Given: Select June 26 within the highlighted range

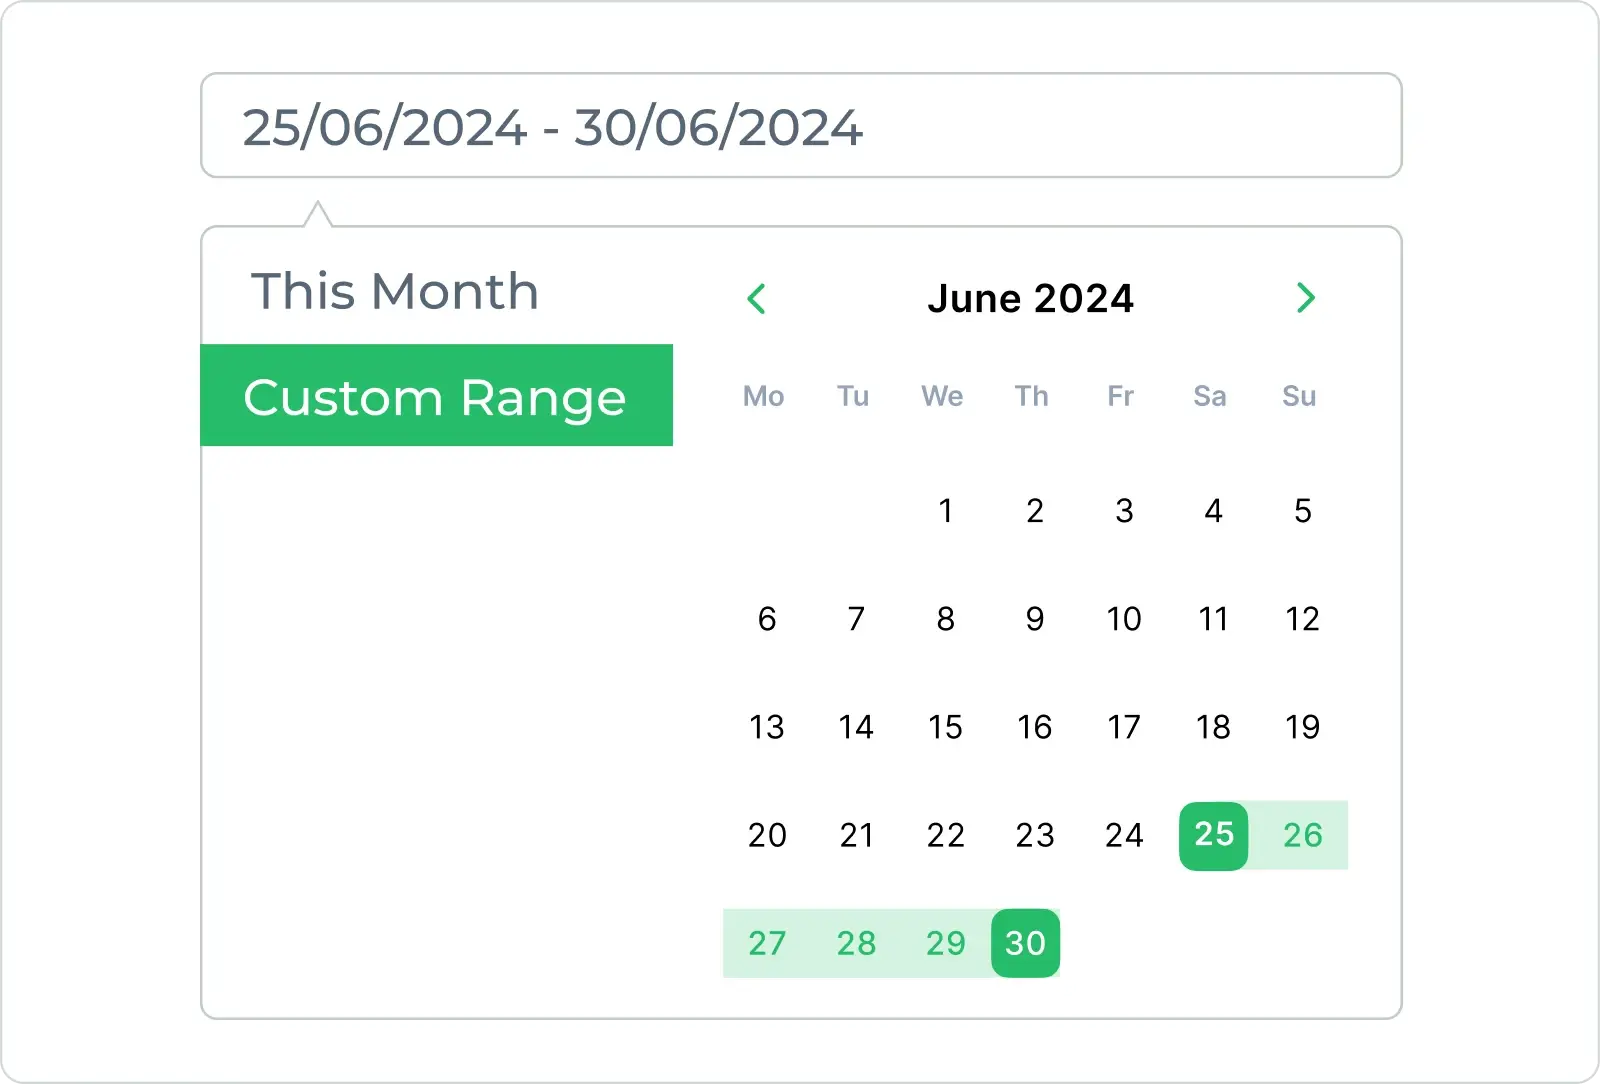Looking at the screenshot, I should (1302, 835).
